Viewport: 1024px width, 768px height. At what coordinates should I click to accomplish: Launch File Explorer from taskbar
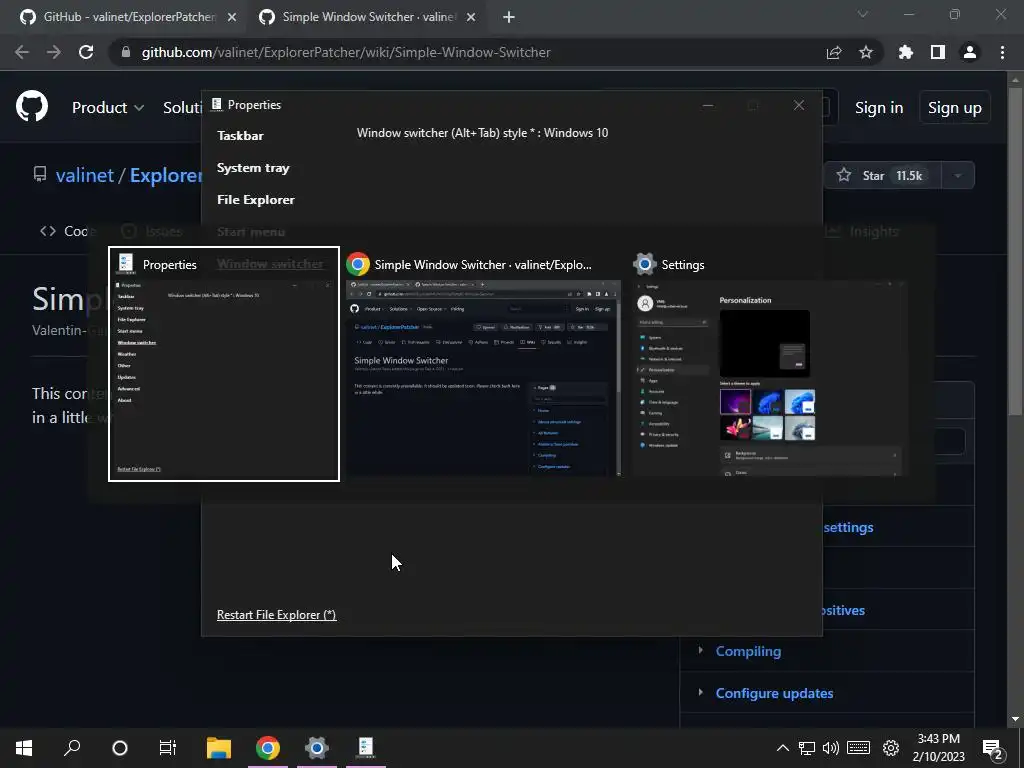219,748
